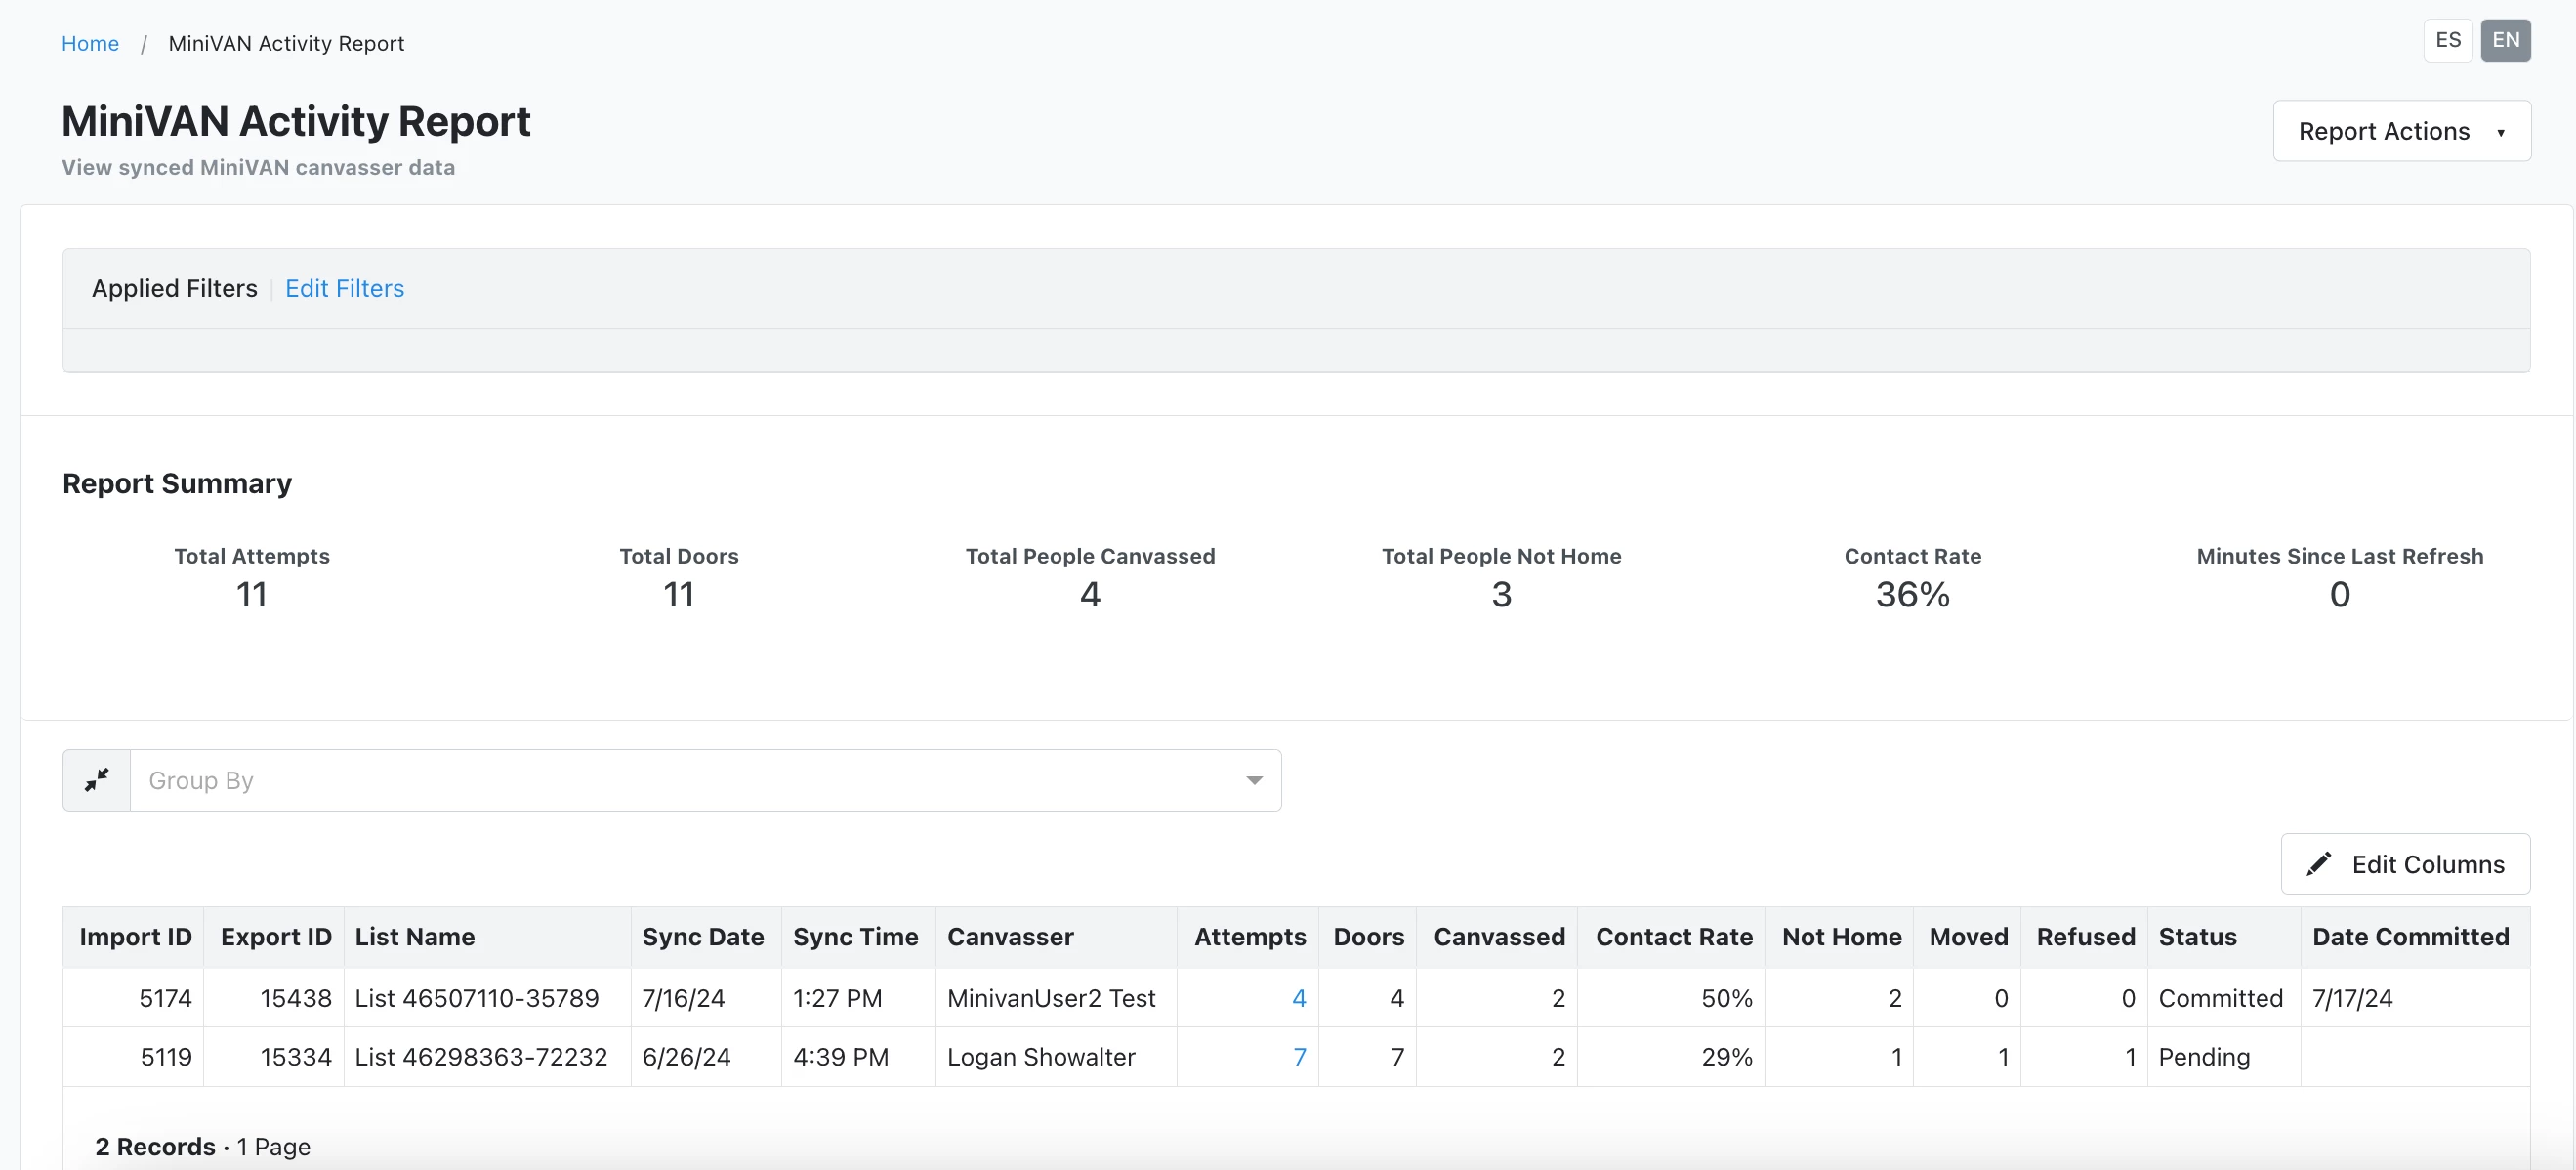Click the Group By input field
Screen dimensions: 2576x1170
click(680, 780)
